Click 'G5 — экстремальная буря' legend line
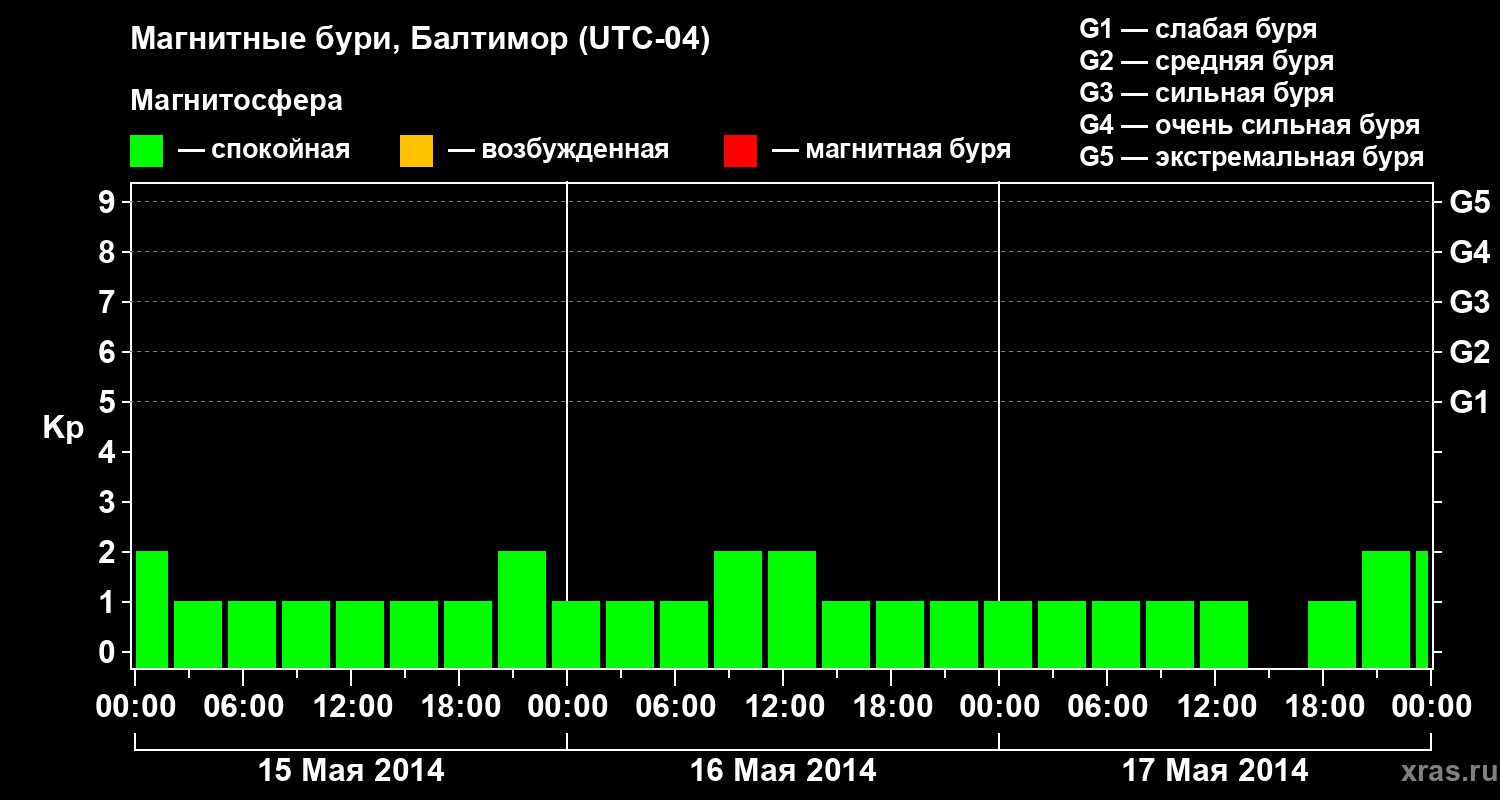The image size is (1500, 800). coord(1252,157)
